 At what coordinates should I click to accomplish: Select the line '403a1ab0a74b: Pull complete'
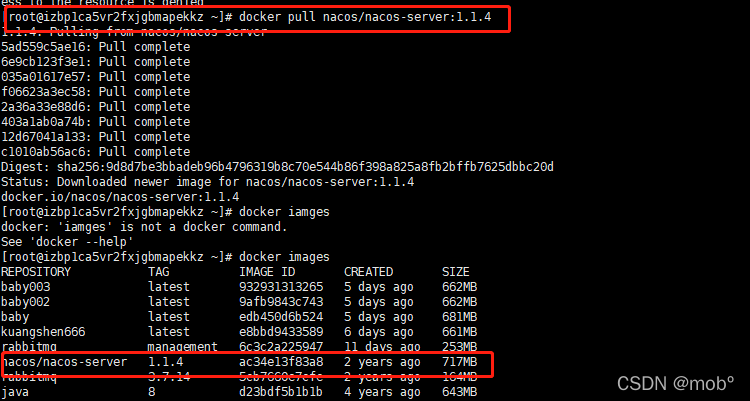coord(96,122)
